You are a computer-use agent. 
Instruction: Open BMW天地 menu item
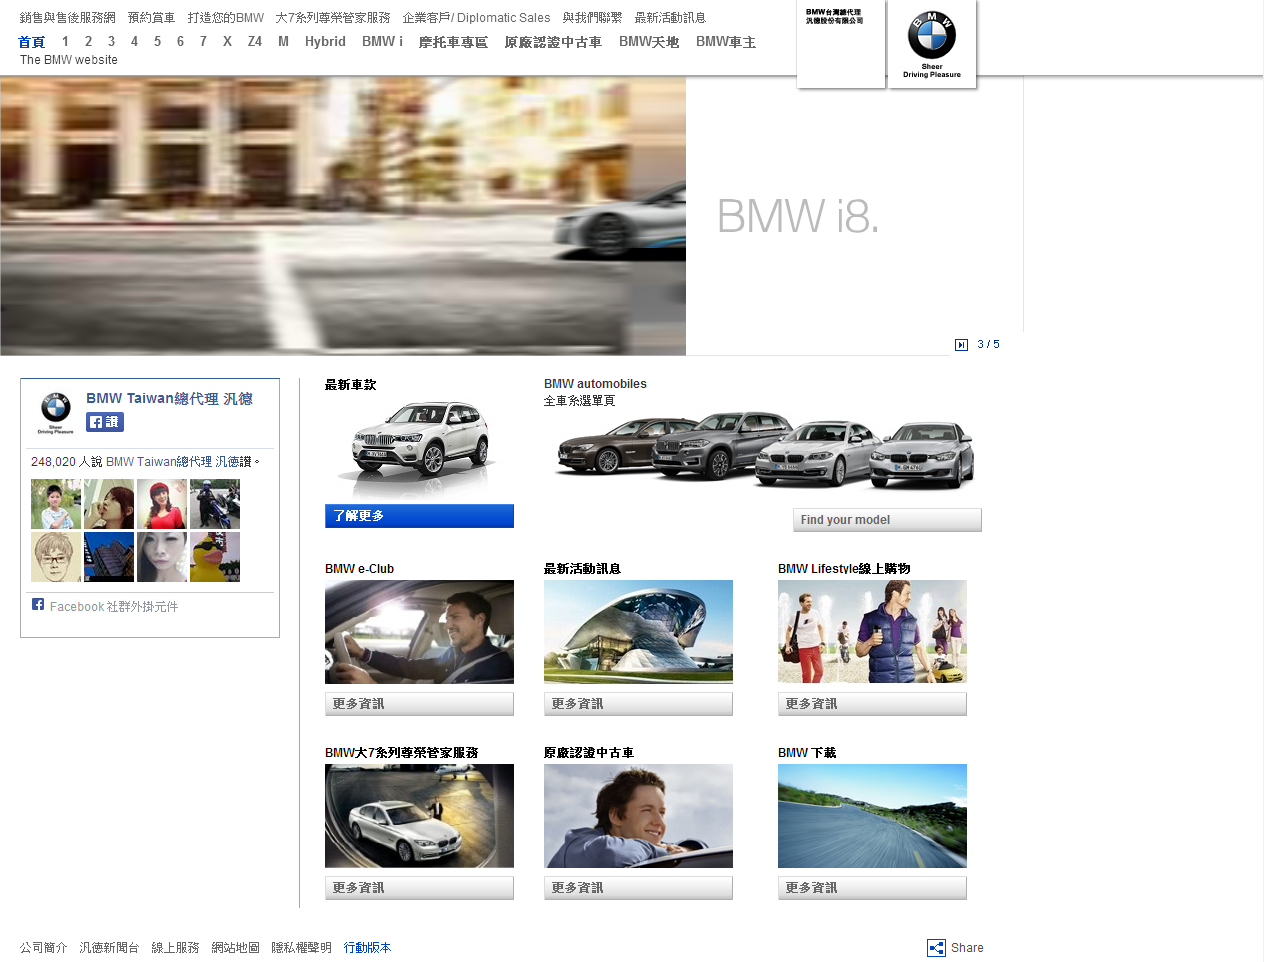tap(649, 42)
